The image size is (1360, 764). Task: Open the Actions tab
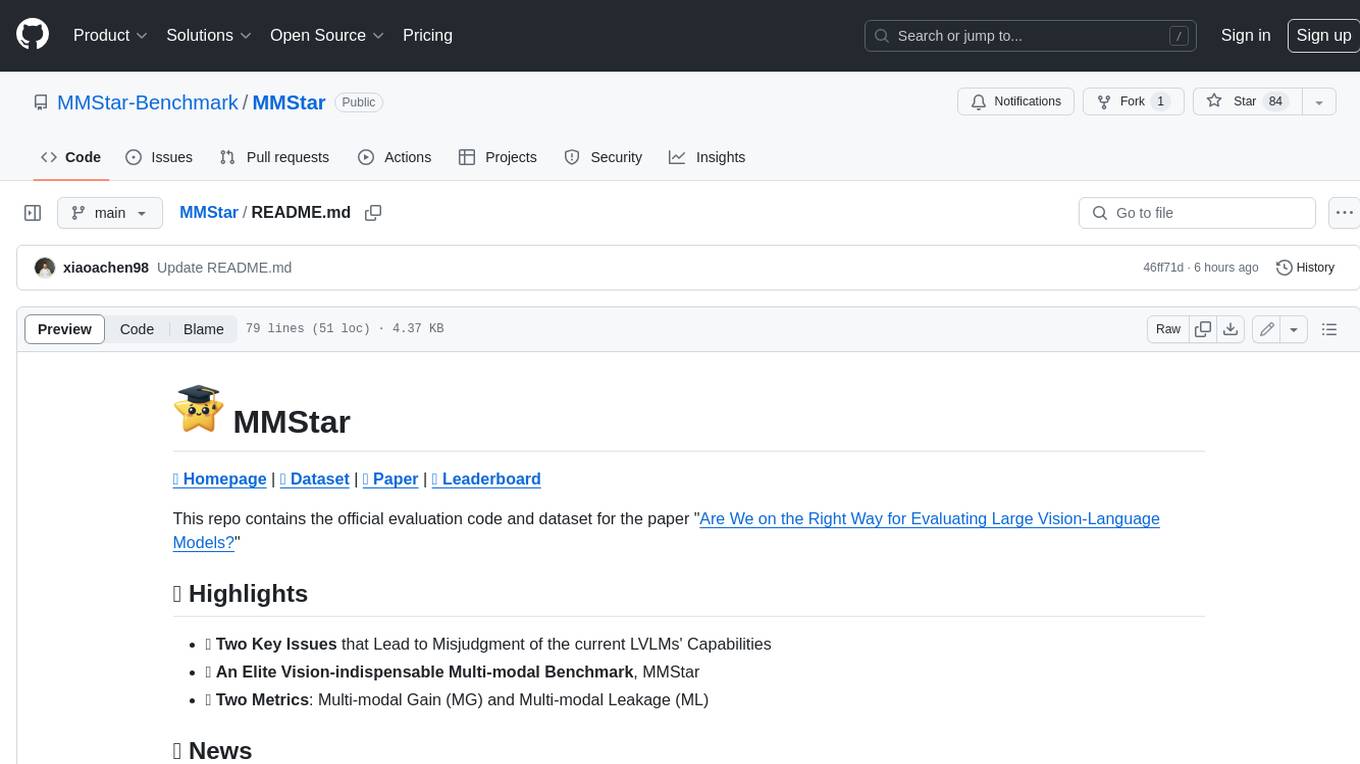(x=395, y=157)
